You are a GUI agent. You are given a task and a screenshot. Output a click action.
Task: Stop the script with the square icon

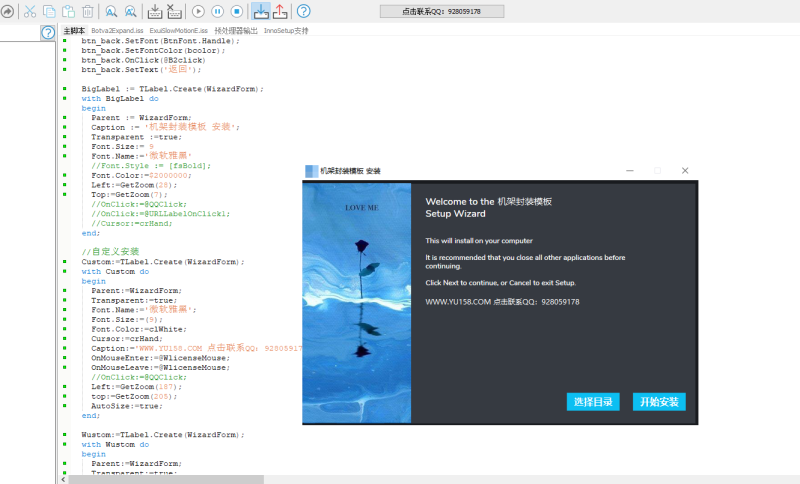click(x=237, y=11)
